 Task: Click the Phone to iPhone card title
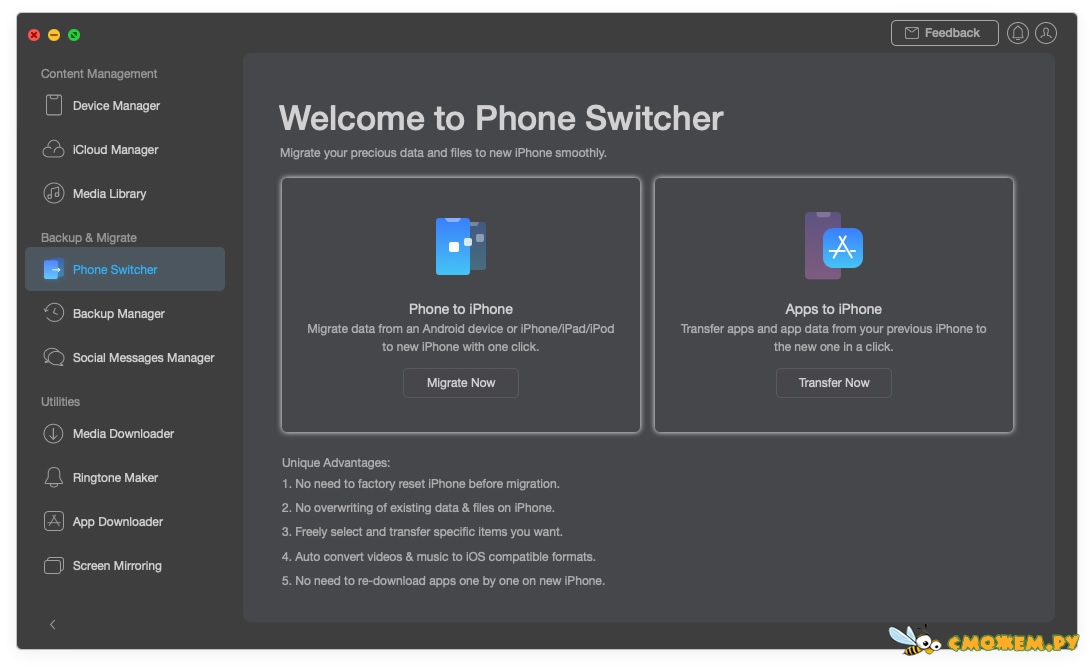(461, 309)
